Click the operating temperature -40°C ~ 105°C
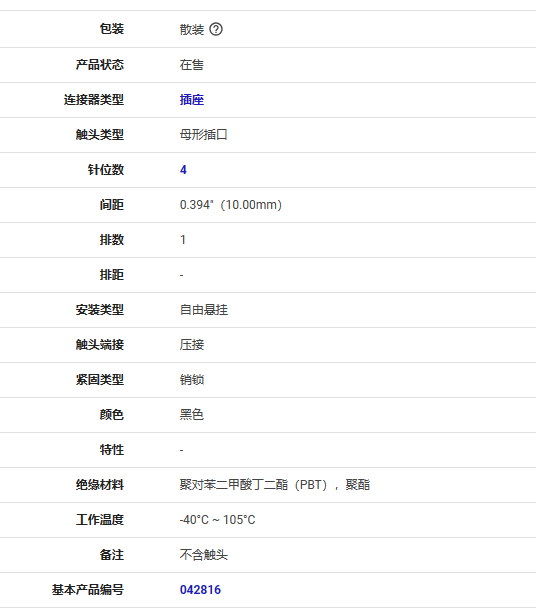This screenshot has height=610, width=536. coord(217,520)
